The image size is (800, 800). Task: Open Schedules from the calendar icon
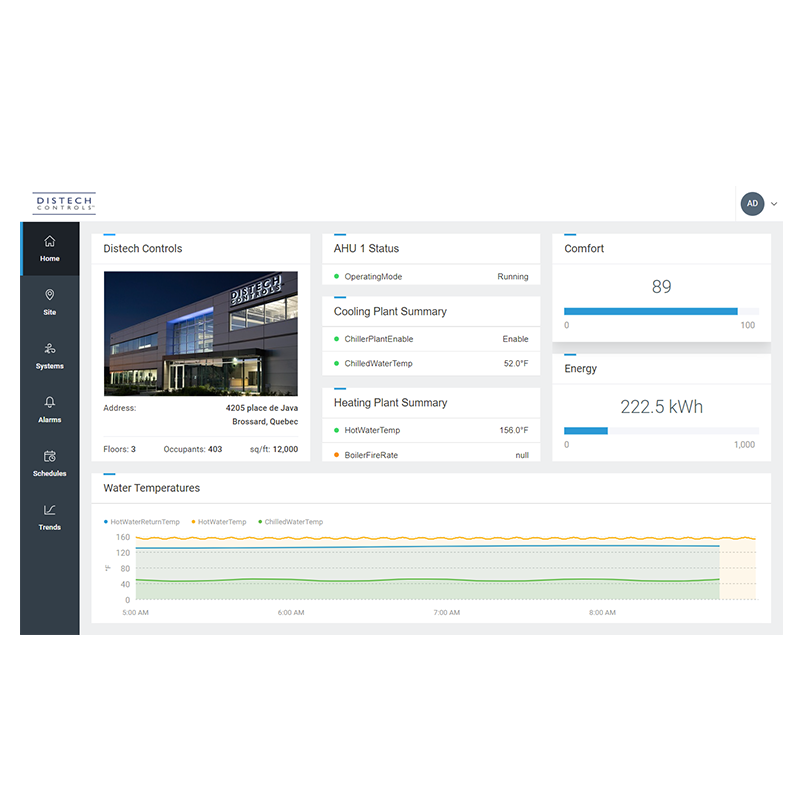click(50, 456)
